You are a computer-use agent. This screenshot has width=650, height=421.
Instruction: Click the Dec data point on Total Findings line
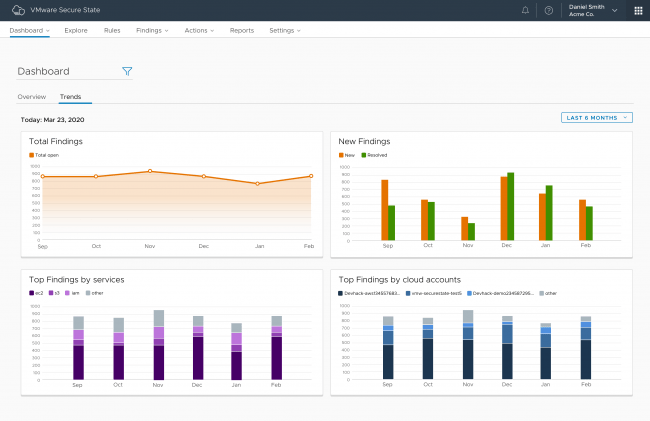204,177
